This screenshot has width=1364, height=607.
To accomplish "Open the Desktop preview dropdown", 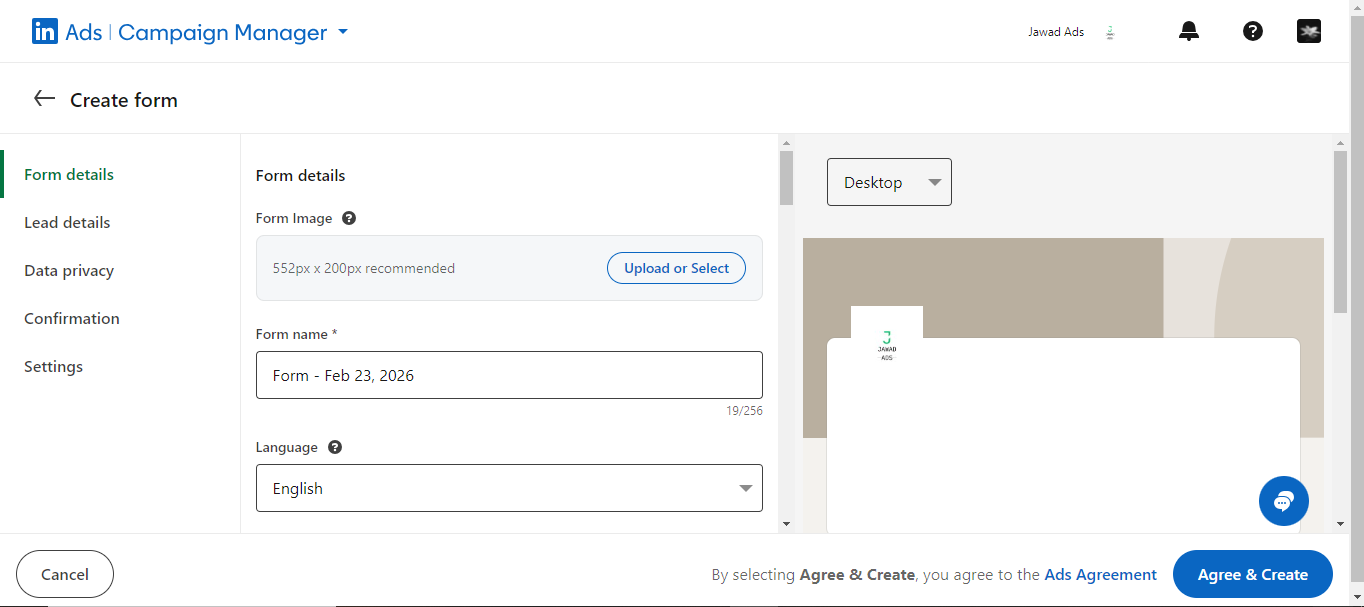I will 889,182.
